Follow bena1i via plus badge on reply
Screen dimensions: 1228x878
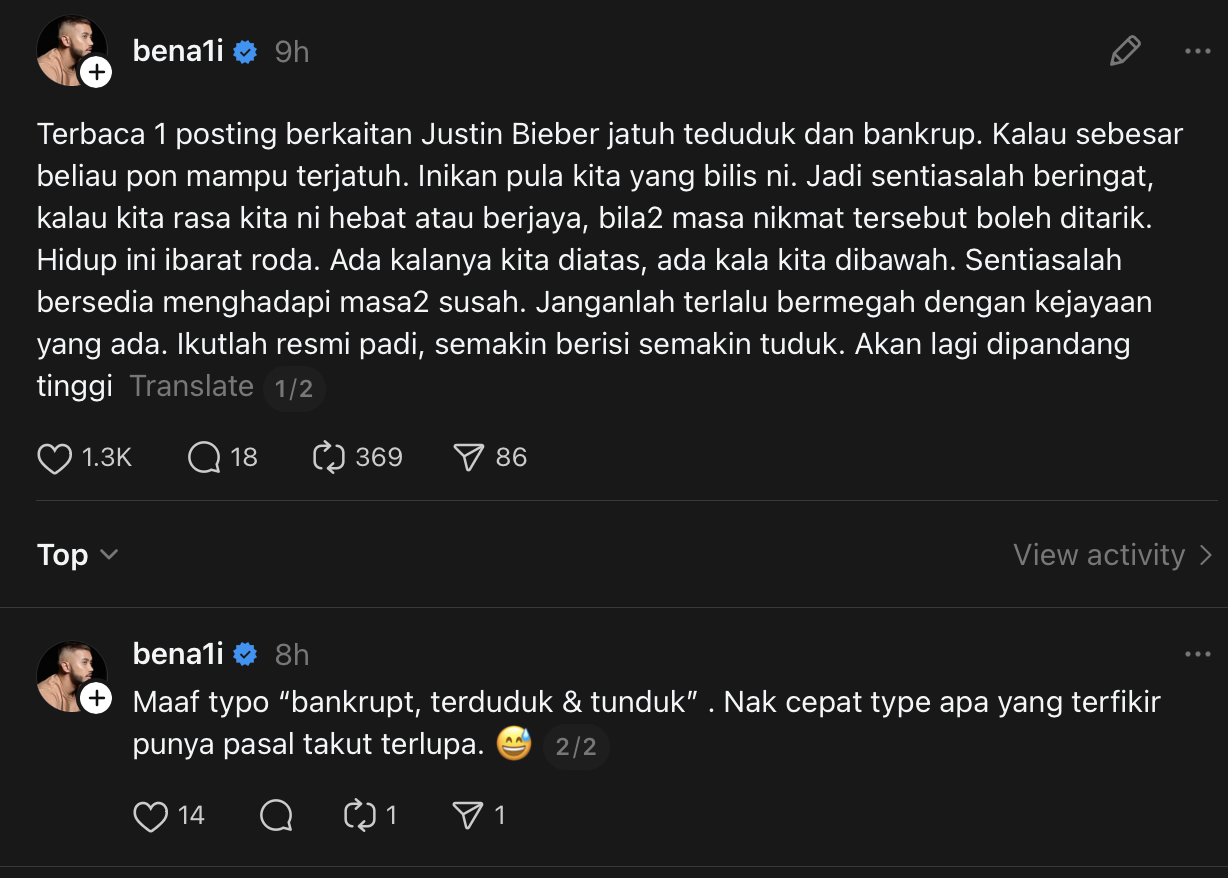coord(96,698)
